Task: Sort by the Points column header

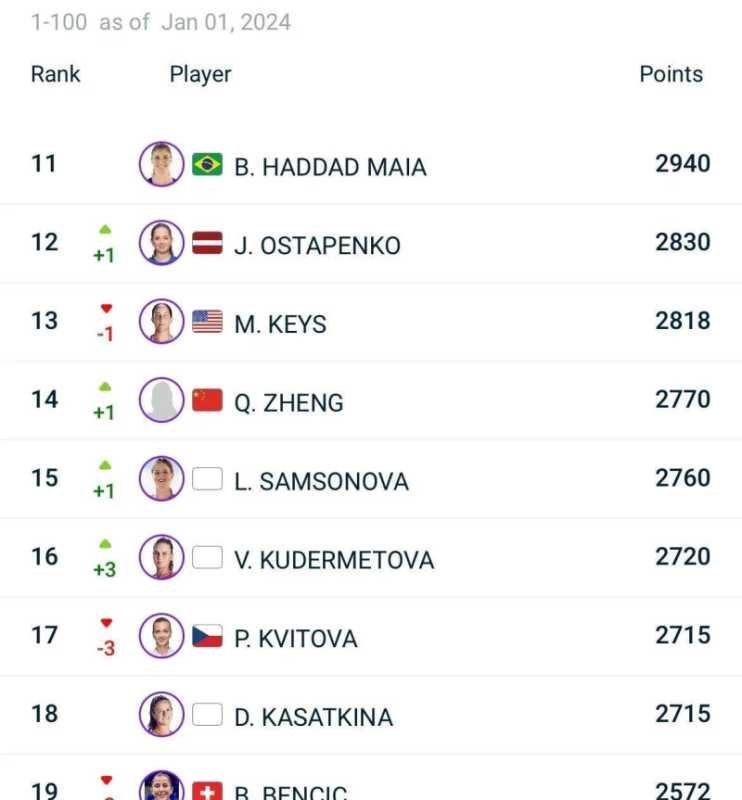Action: click(671, 74)
